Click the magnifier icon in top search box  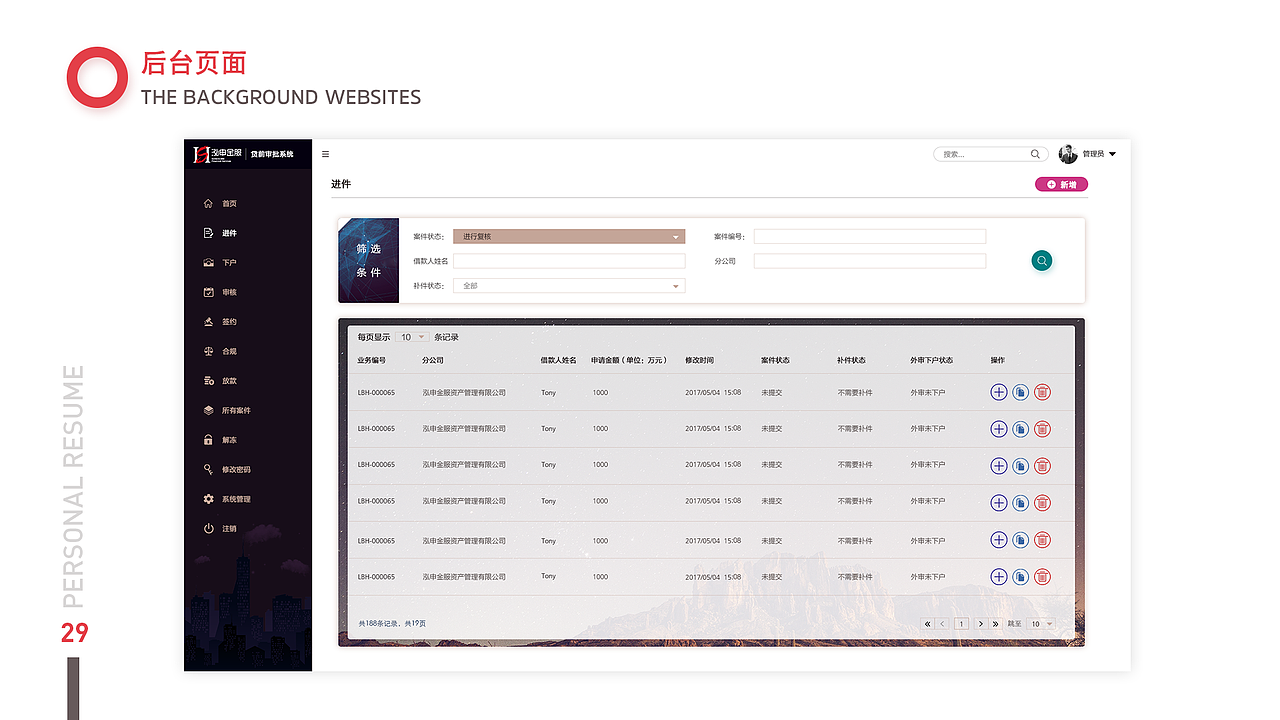pyautogui.click(x=1035, y=154)
